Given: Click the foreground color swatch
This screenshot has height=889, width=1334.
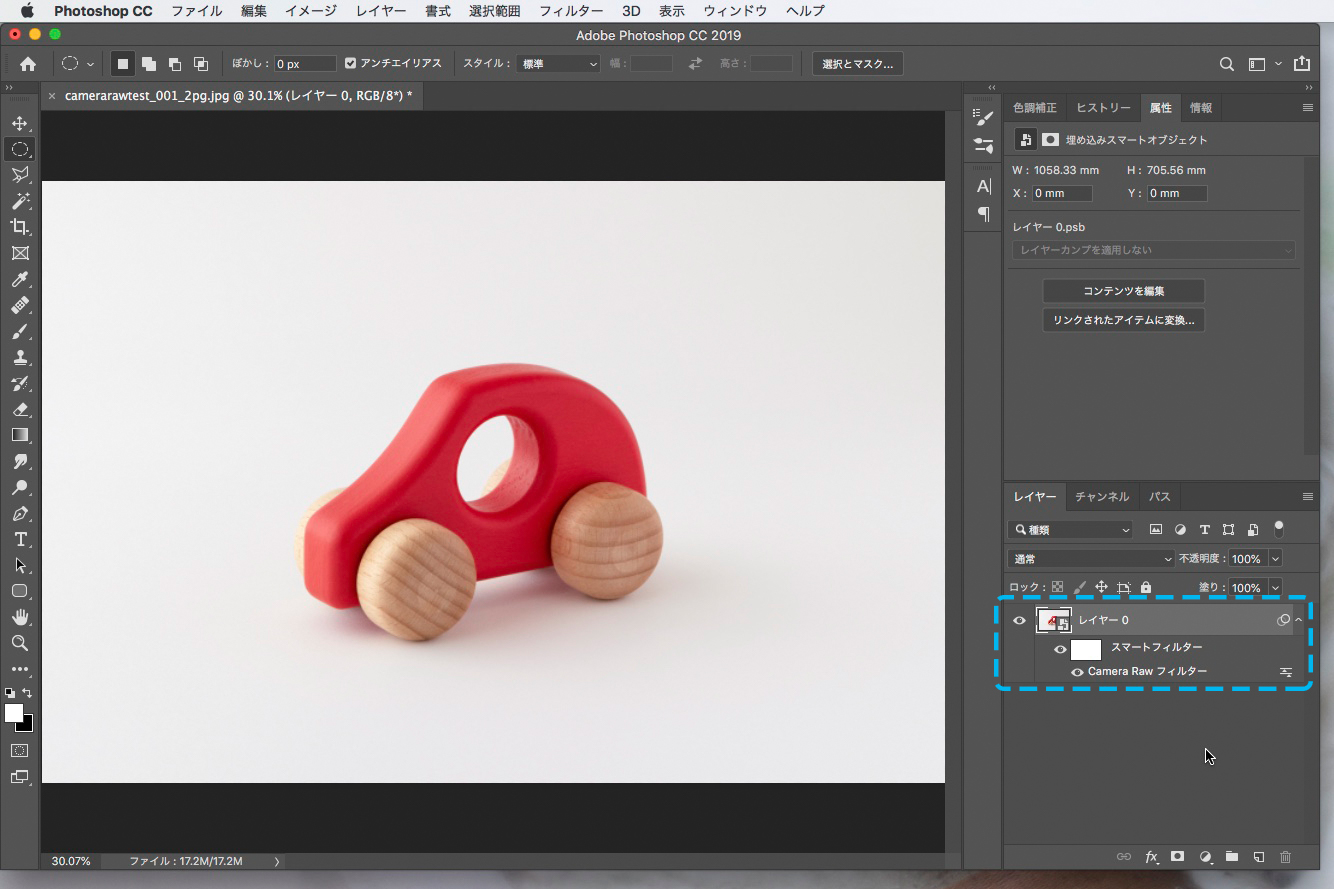Looking at the screenshot, I should (14, 713).
